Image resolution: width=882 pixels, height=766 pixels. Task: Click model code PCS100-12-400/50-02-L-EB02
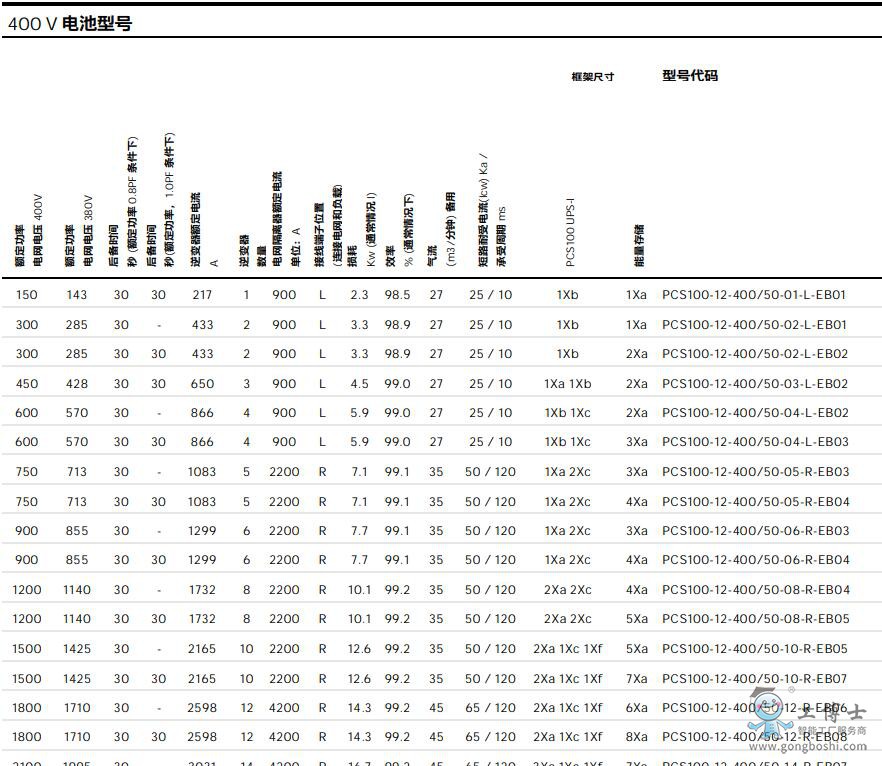[754, 354]
